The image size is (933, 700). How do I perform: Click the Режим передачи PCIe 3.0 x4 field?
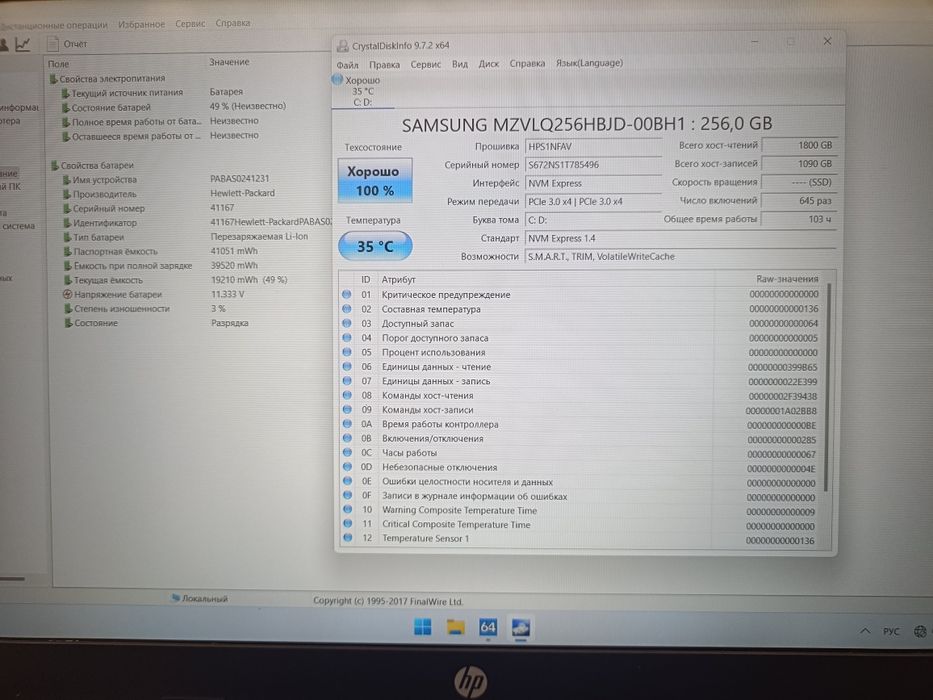point(593,202)
